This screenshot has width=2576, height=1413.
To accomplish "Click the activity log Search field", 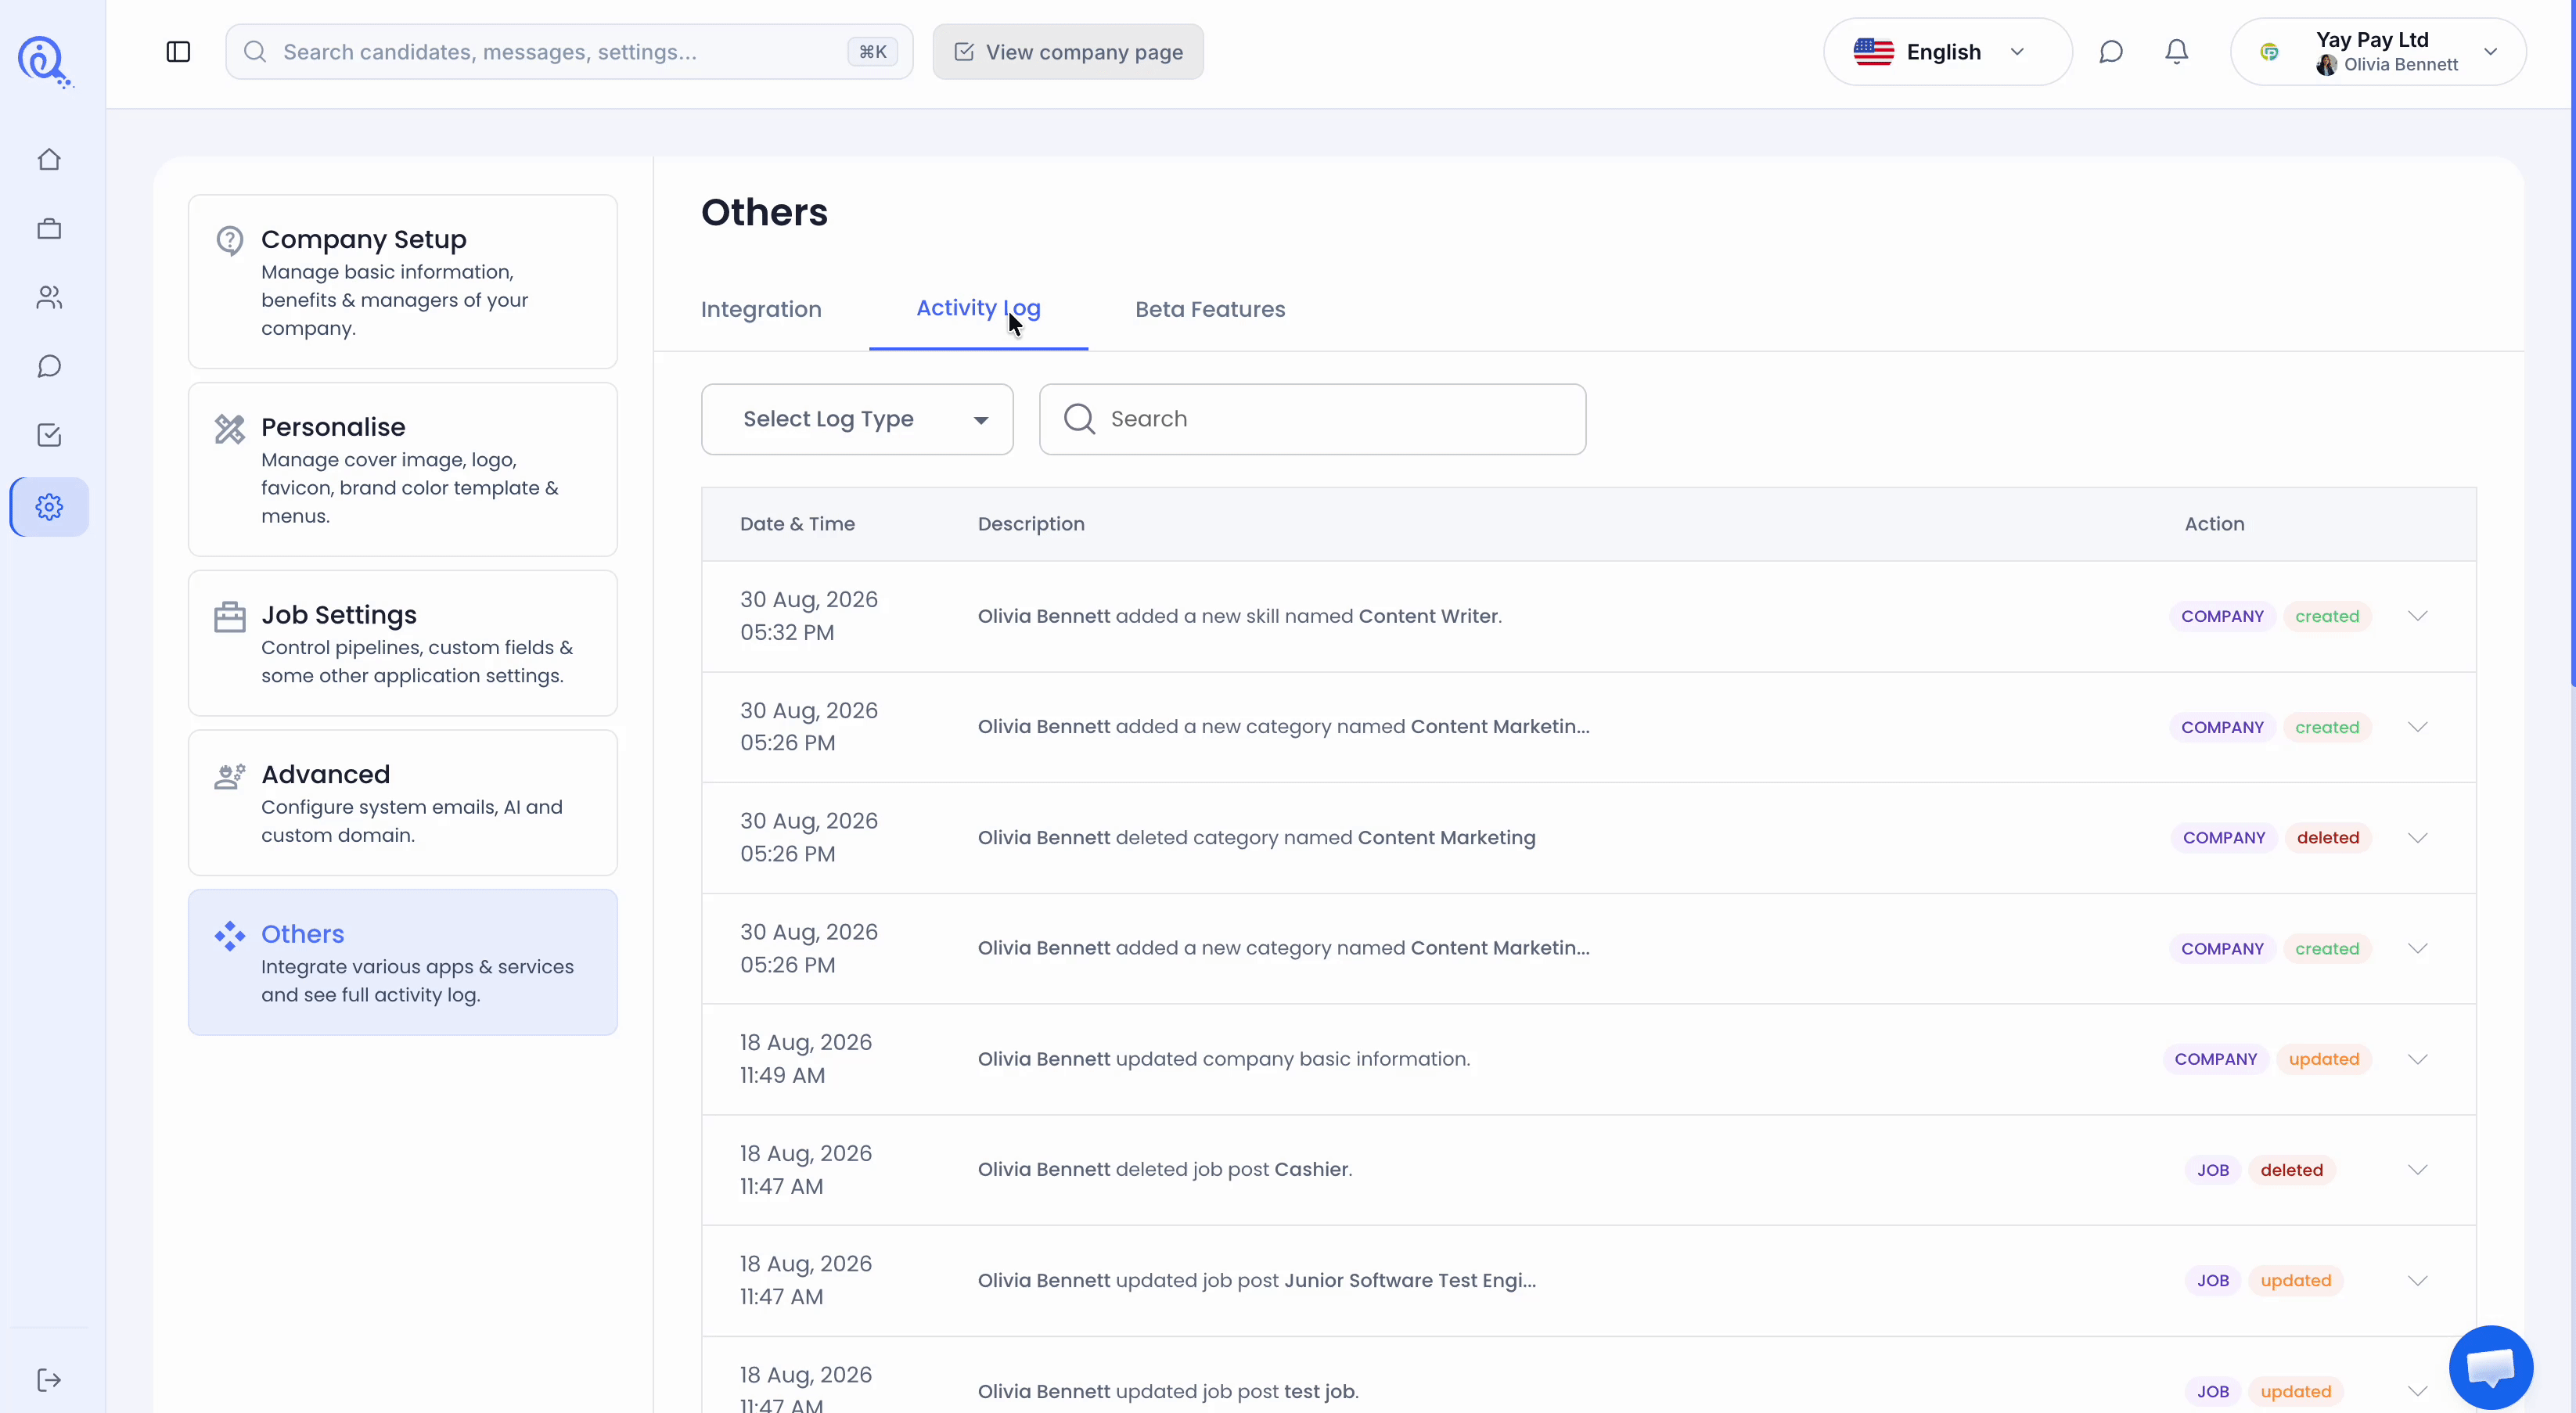I will click(1312, 420).
